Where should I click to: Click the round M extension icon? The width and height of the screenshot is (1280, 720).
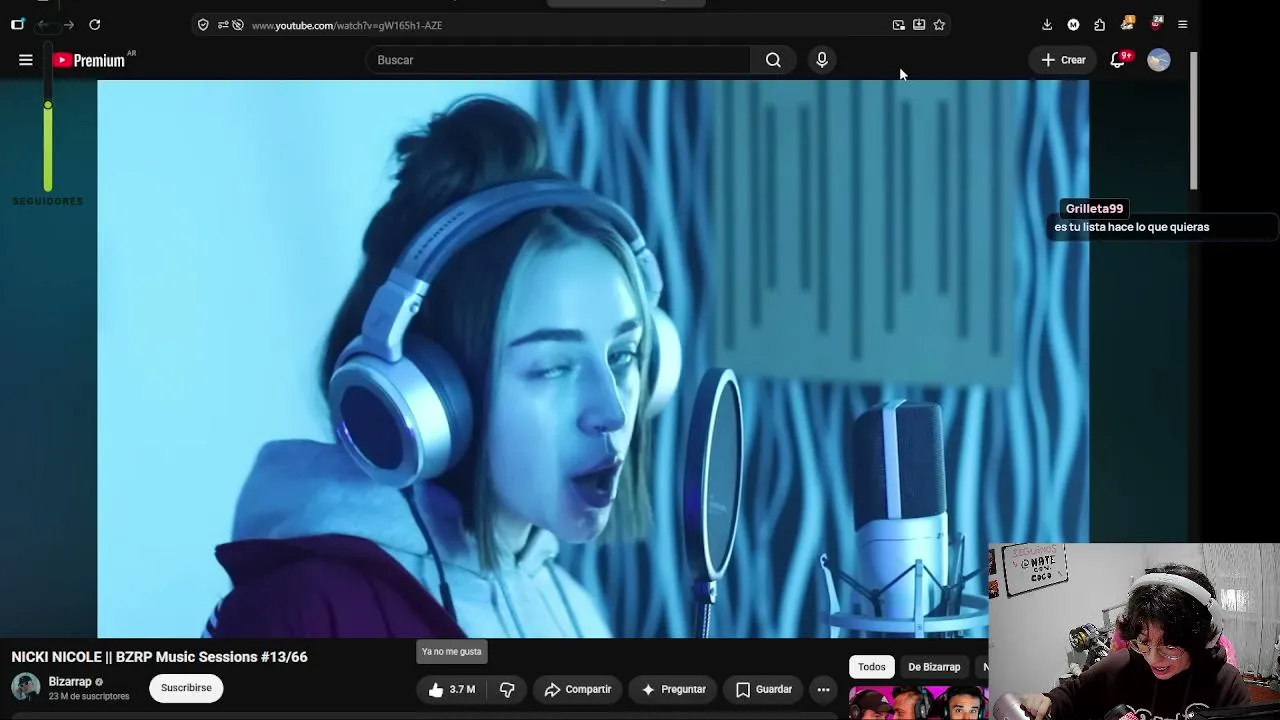(1073, 25)
